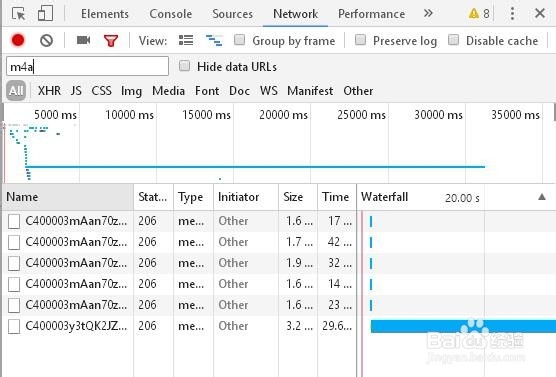Open the Performance tab

371,14
